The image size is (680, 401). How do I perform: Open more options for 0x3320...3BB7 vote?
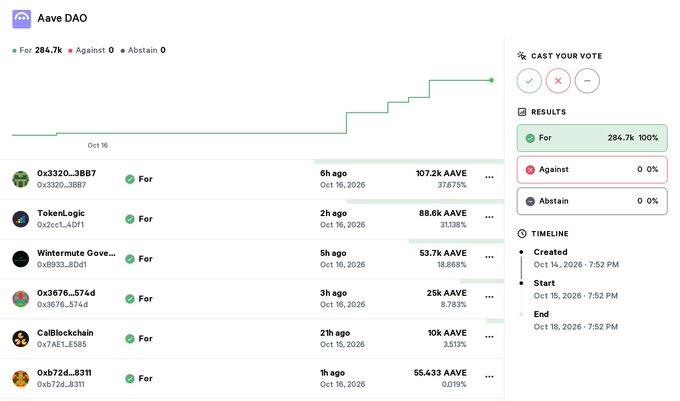click(489, 177)
